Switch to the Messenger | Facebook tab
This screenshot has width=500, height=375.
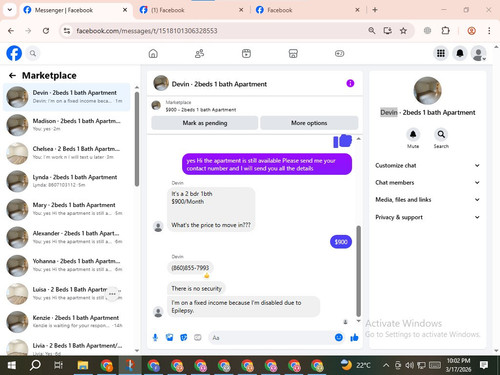(75, 10)
